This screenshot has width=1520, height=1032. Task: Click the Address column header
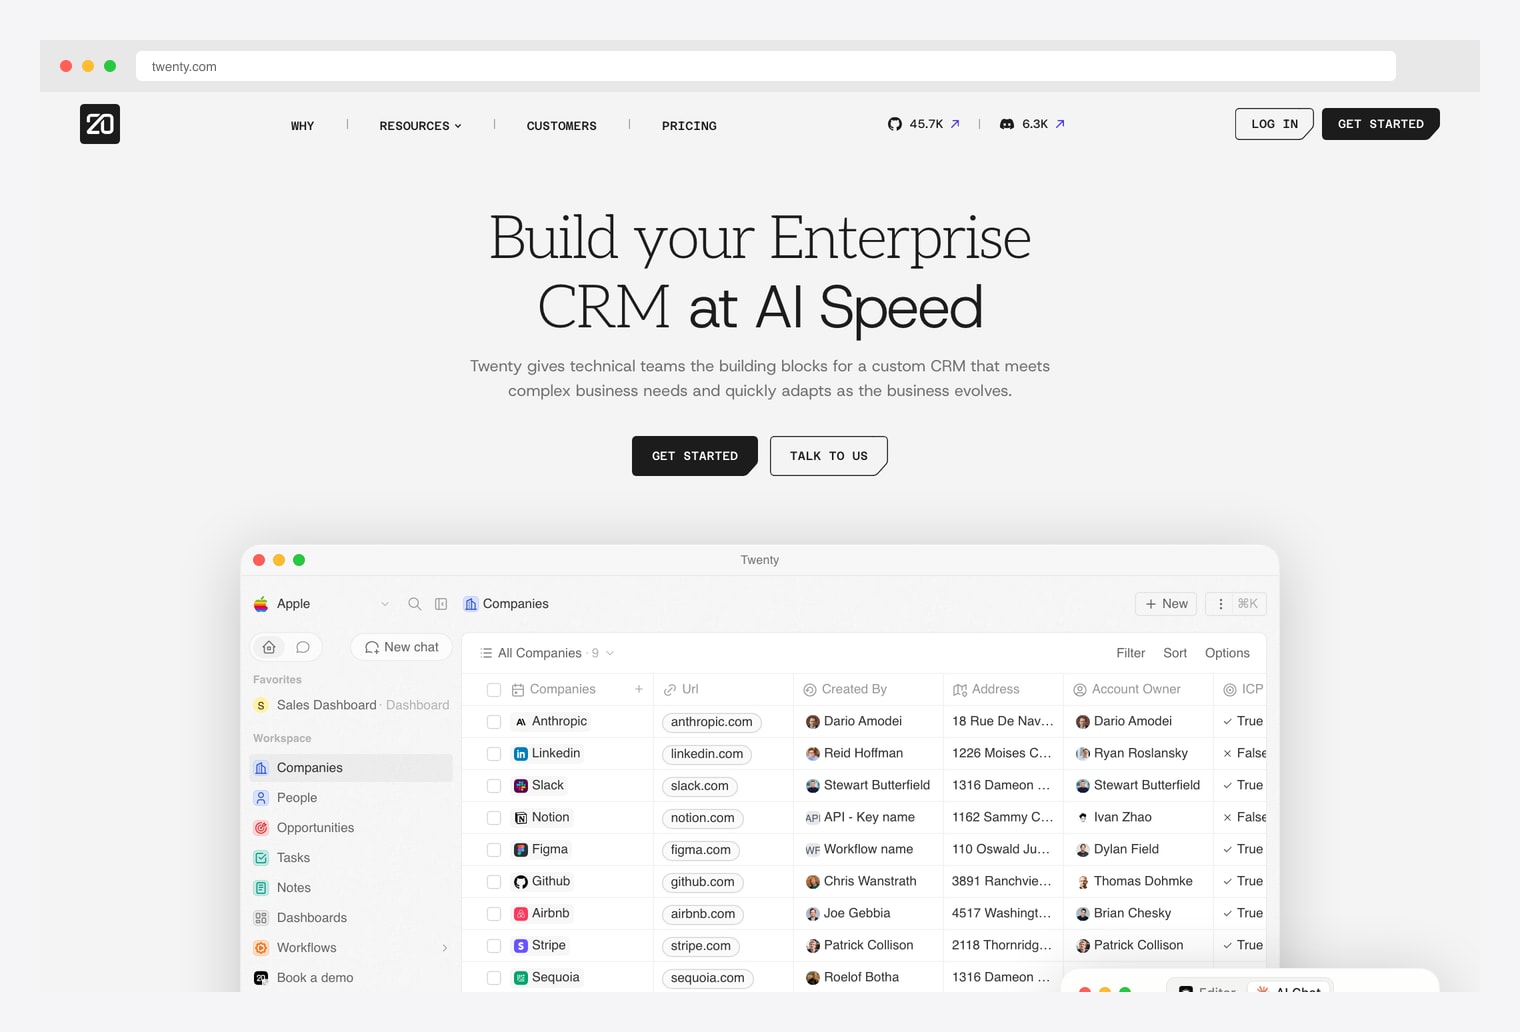(1003, 690)
